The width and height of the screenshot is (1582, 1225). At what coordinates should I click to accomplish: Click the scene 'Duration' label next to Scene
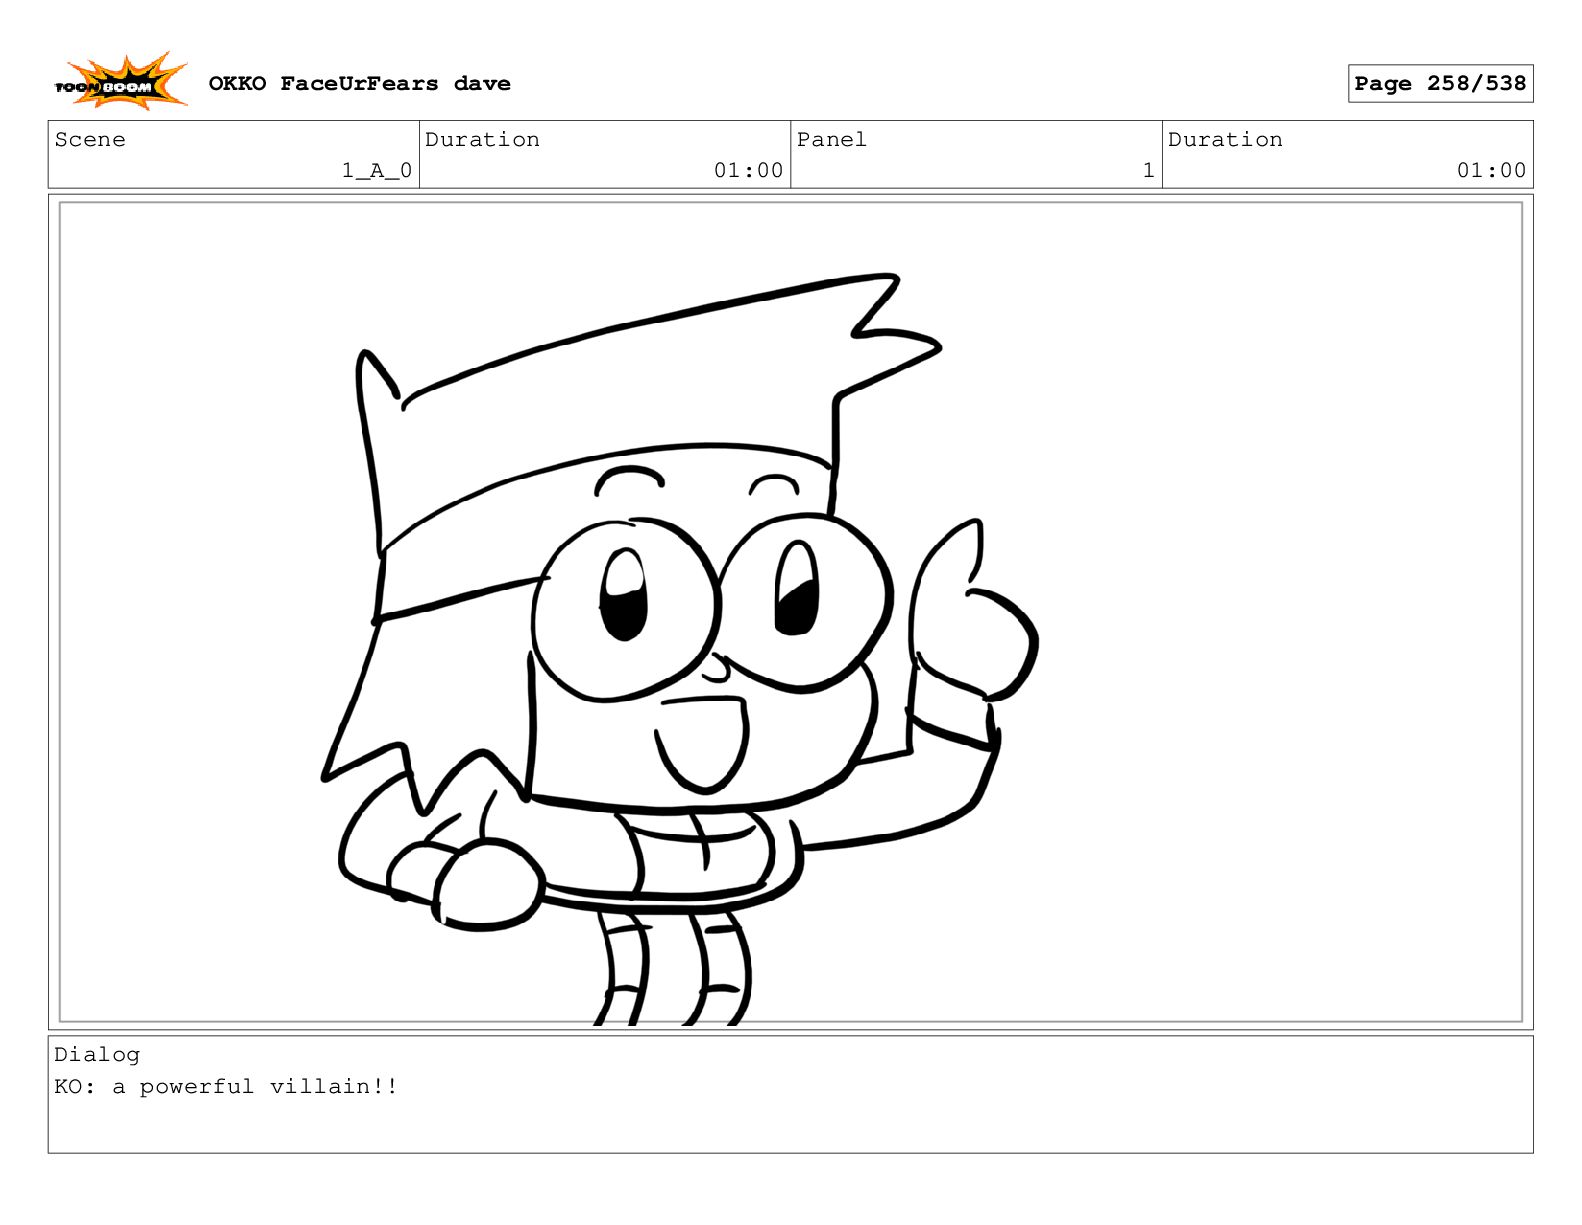pyautogui.click(x=482, y=140)
